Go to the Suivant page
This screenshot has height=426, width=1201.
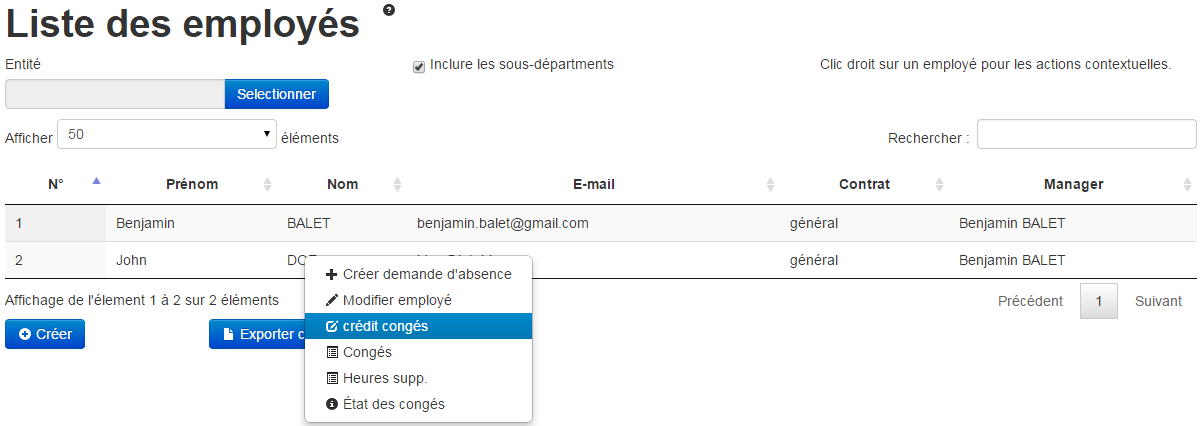pos(1158,301)
